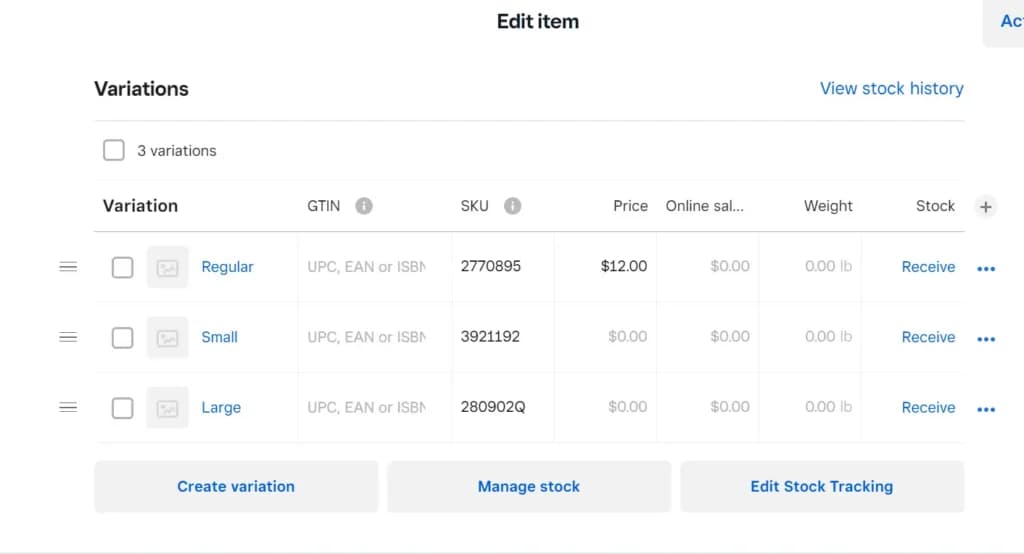Click the online sale price for Large
This screenshot has width=1024, height=554.
(x=708, y=408)
